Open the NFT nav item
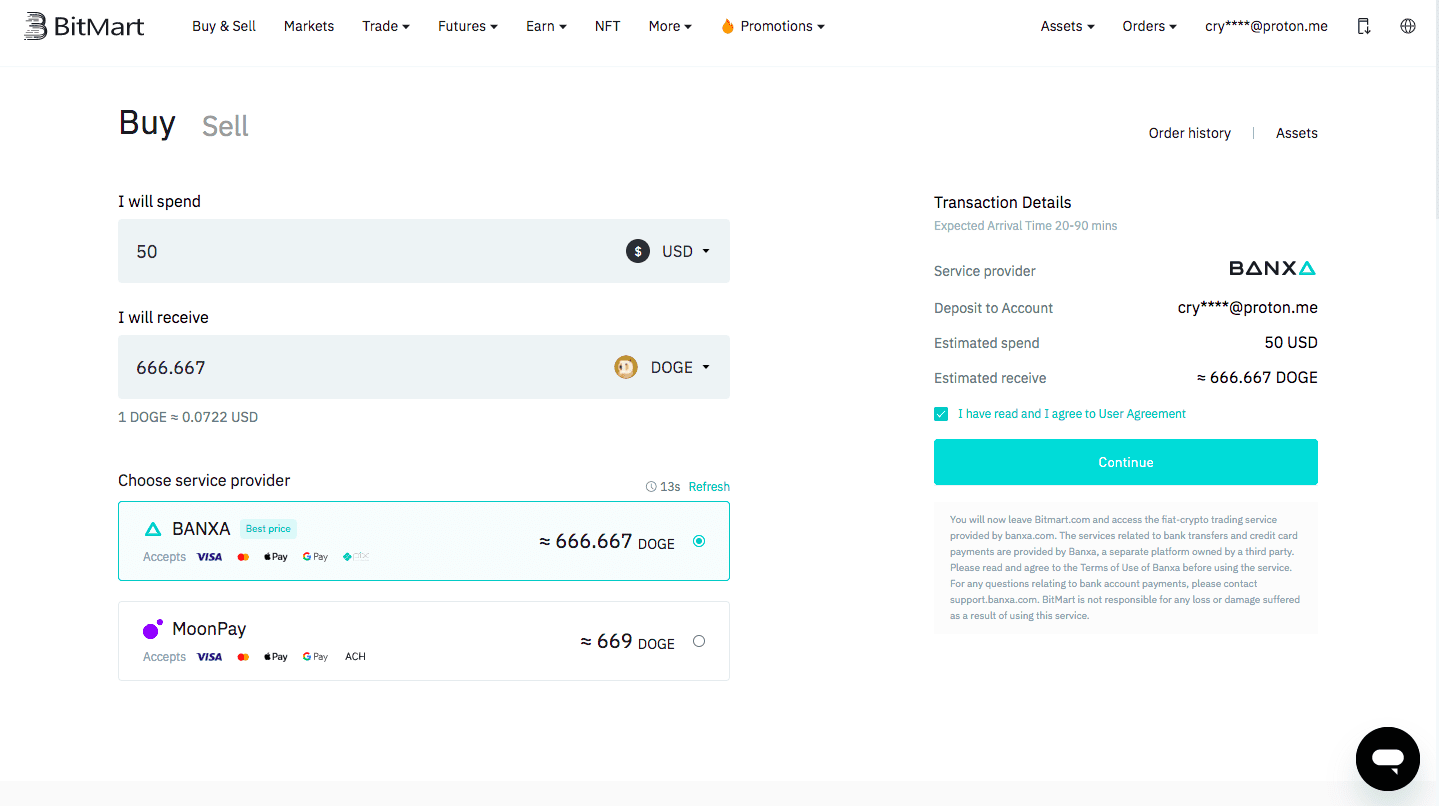This screenshot has height=806, width=1439. pyautogui.click(x=607, y=26)
